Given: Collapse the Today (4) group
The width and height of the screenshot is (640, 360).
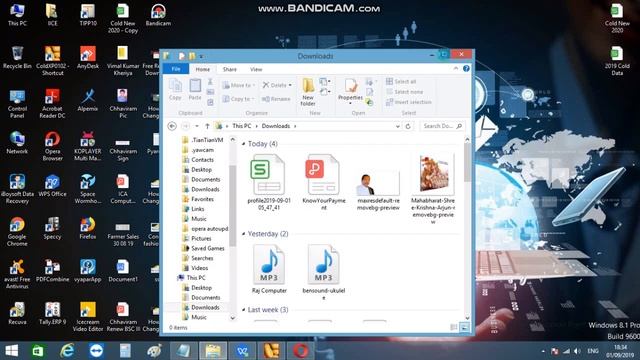Looking at the screenshot, I should (x=244, y=144).
